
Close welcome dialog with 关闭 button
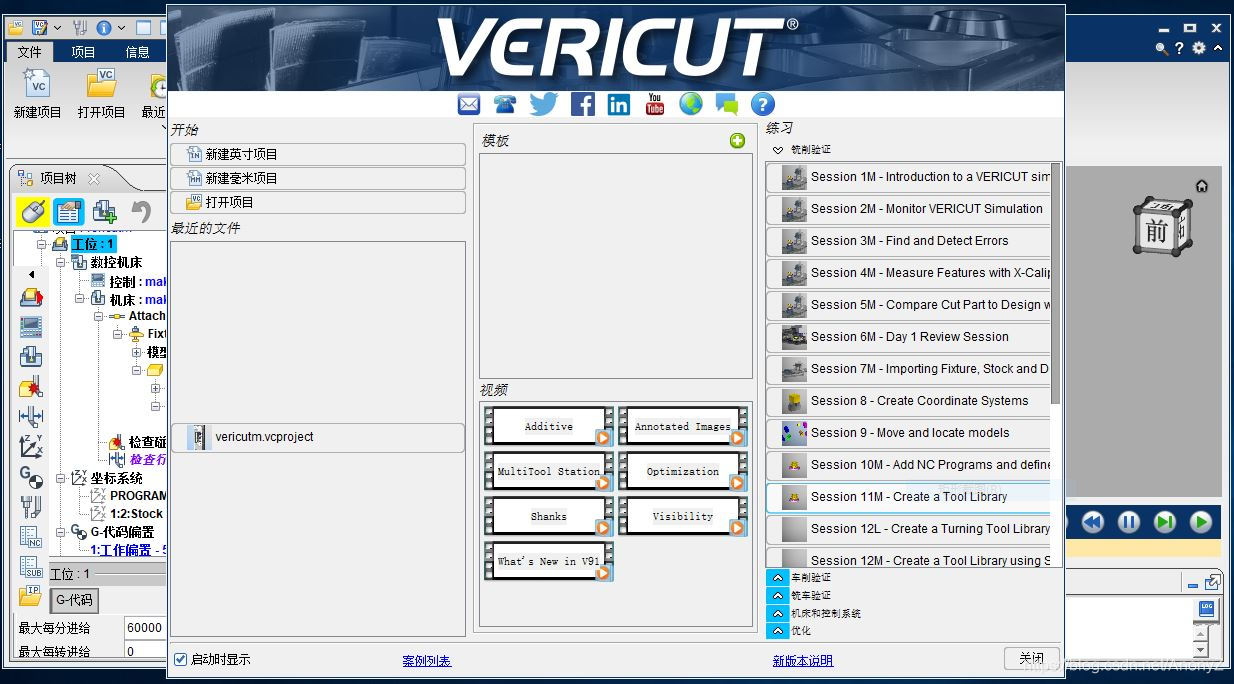pyautogui.click(x=1031, y=658)
